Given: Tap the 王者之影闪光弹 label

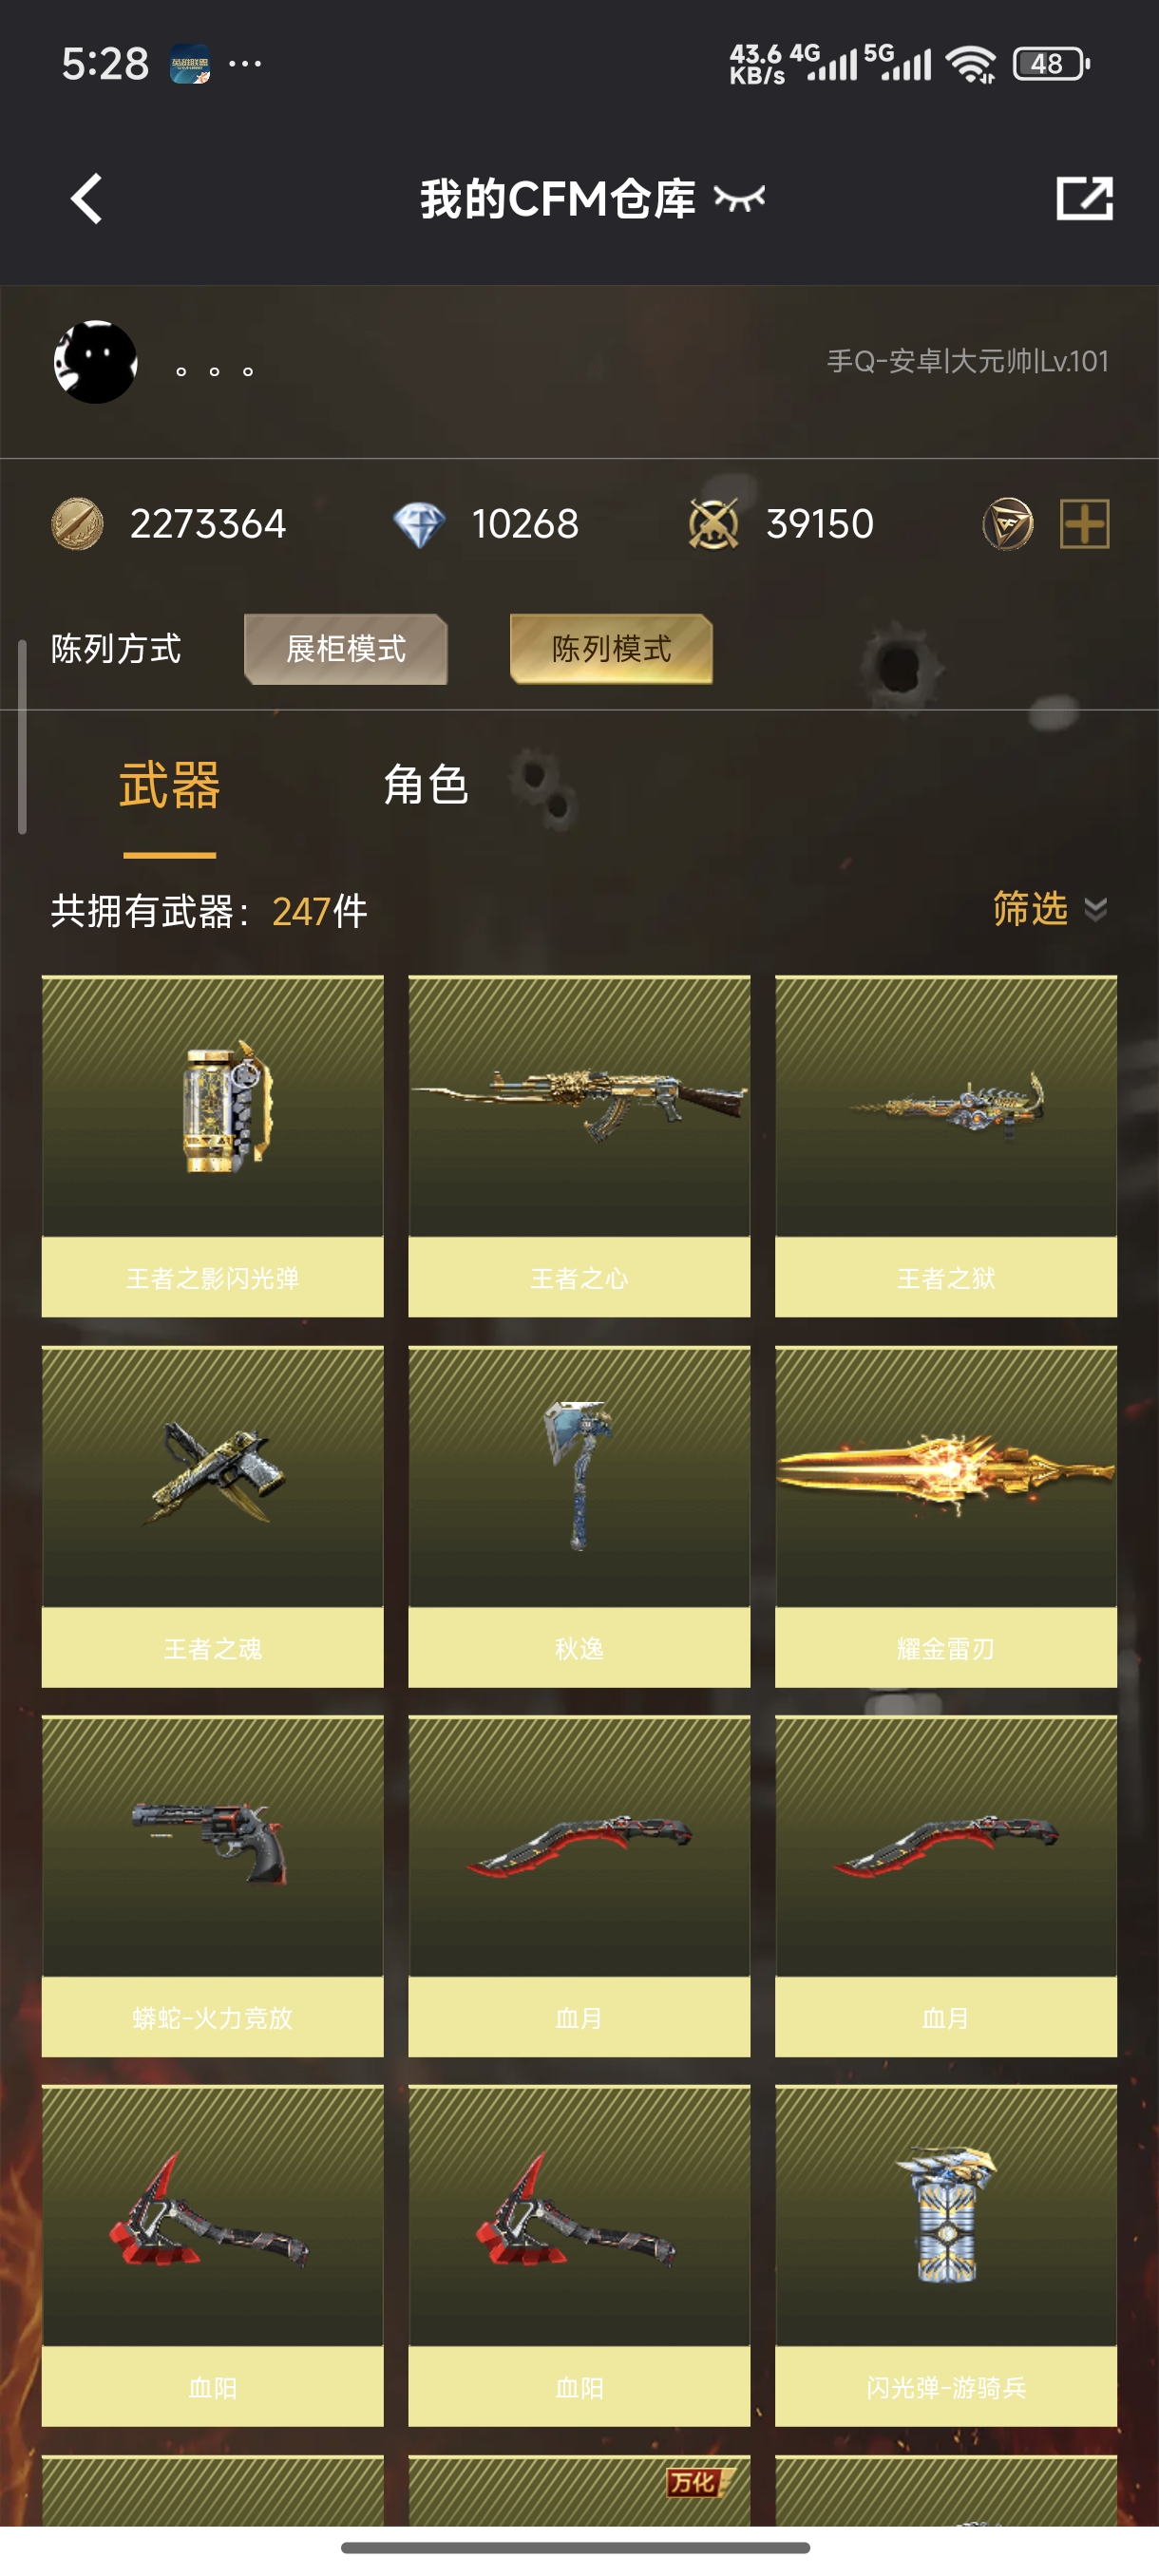Looking at the screenshot, I should [x=213, y=1278].
